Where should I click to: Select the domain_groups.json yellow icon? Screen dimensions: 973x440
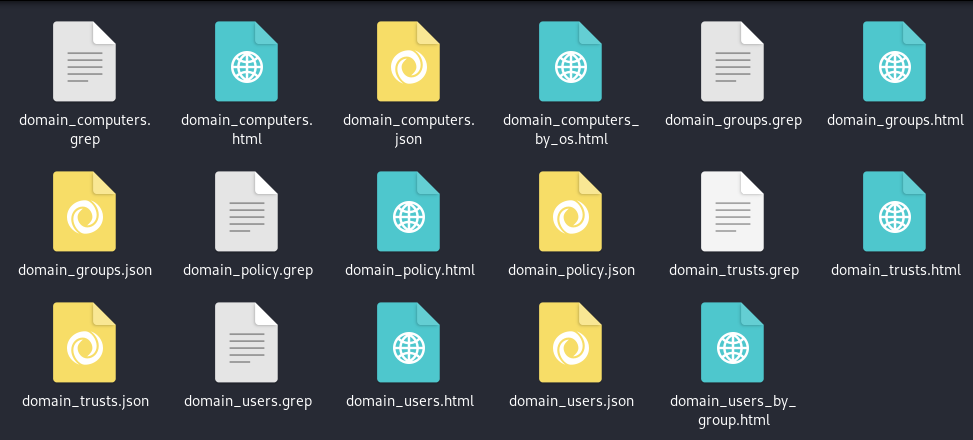[84, 212]
